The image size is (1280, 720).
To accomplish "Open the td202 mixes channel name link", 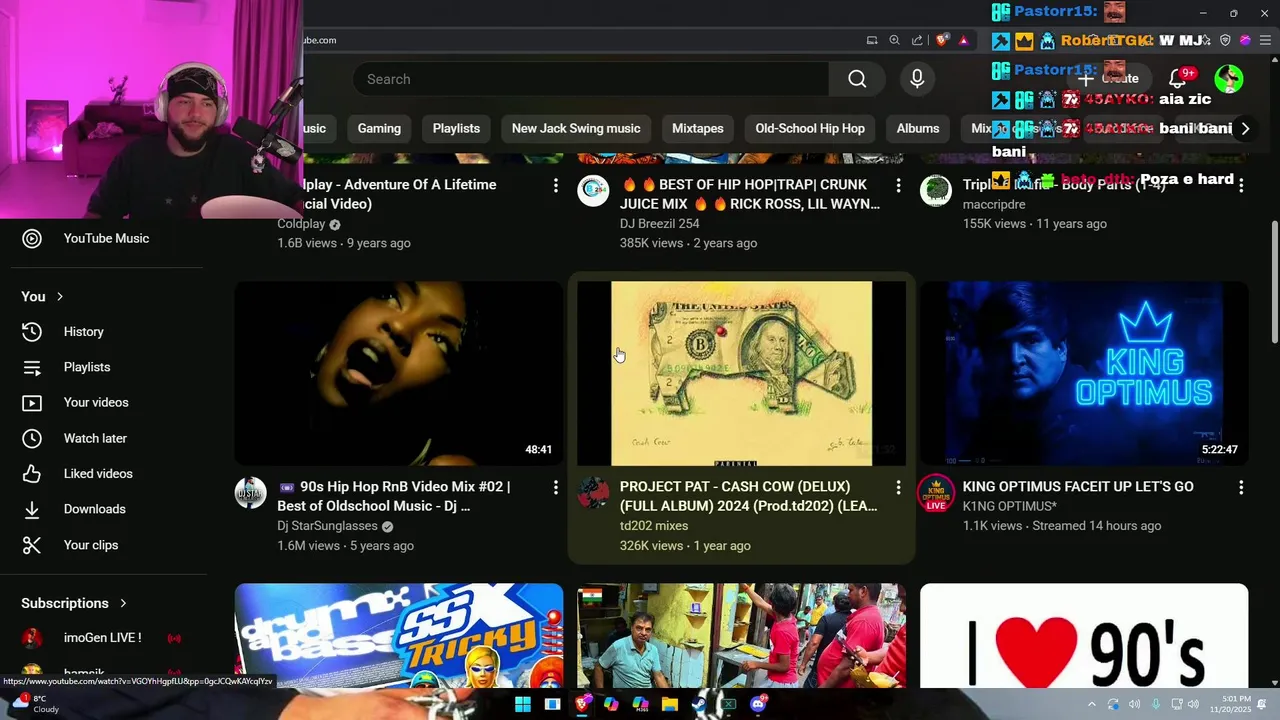I will pyautogui.click(x=654, y=526).
